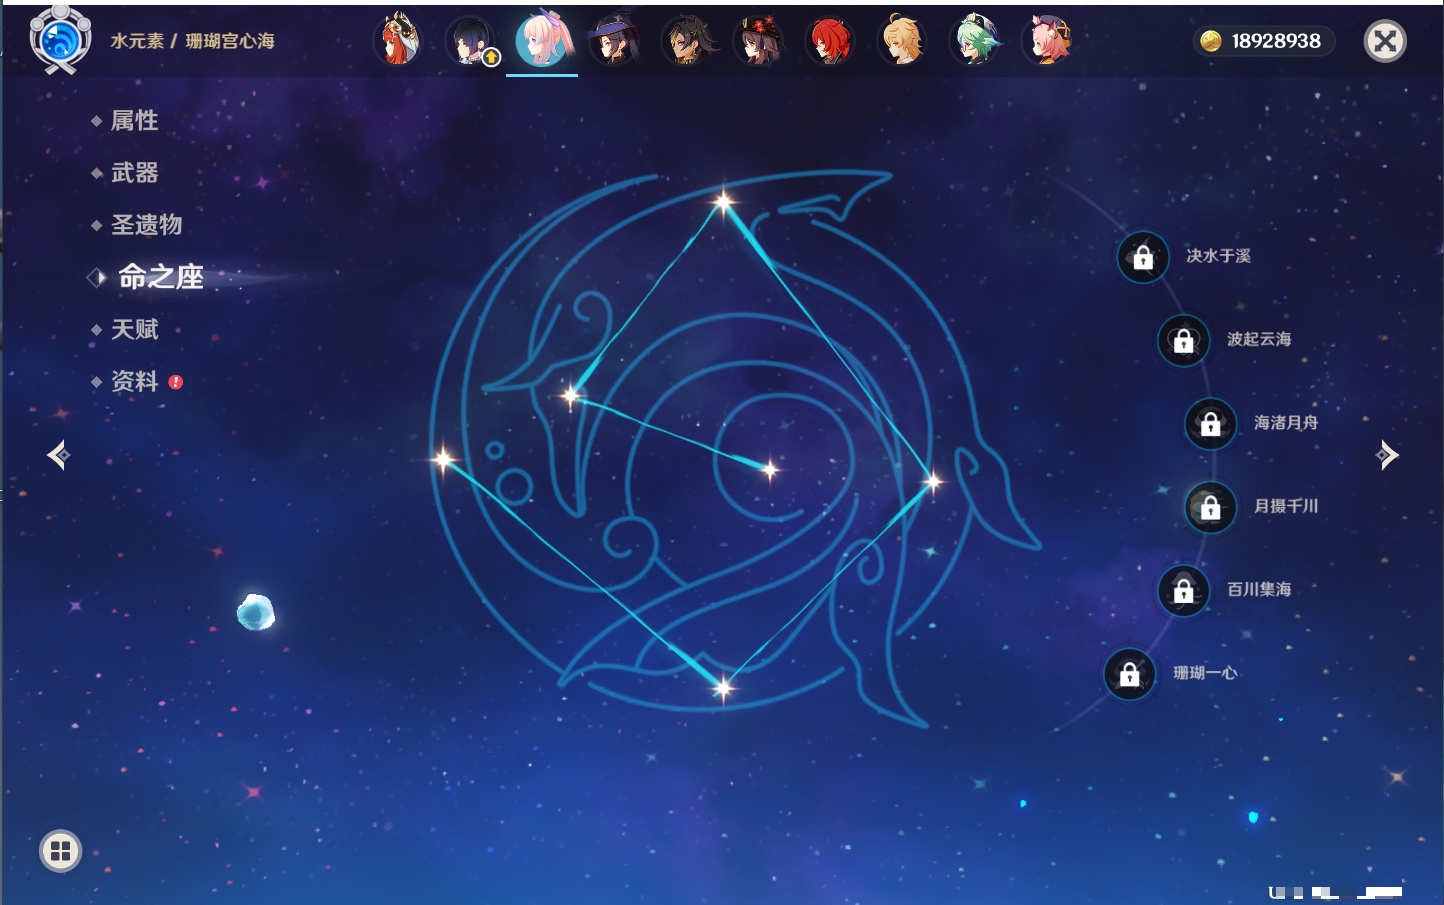Click the lock icon for 决水于溪
Screen dimensions: 1444x905
(x=1143, y=257)
